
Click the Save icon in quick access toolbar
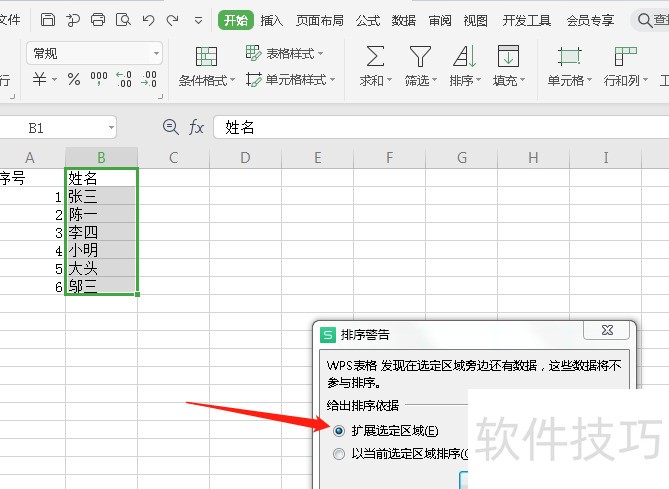(47, 20)
